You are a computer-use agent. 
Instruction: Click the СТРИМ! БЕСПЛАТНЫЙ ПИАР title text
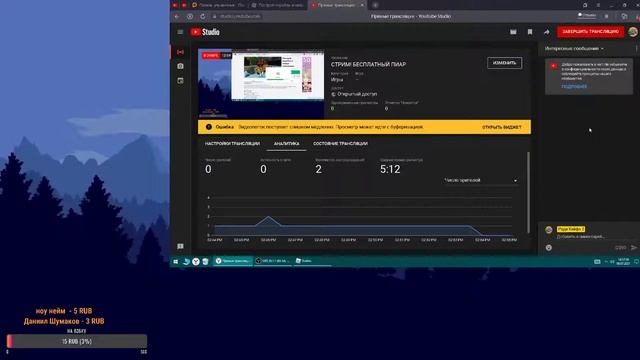point(368,64)
